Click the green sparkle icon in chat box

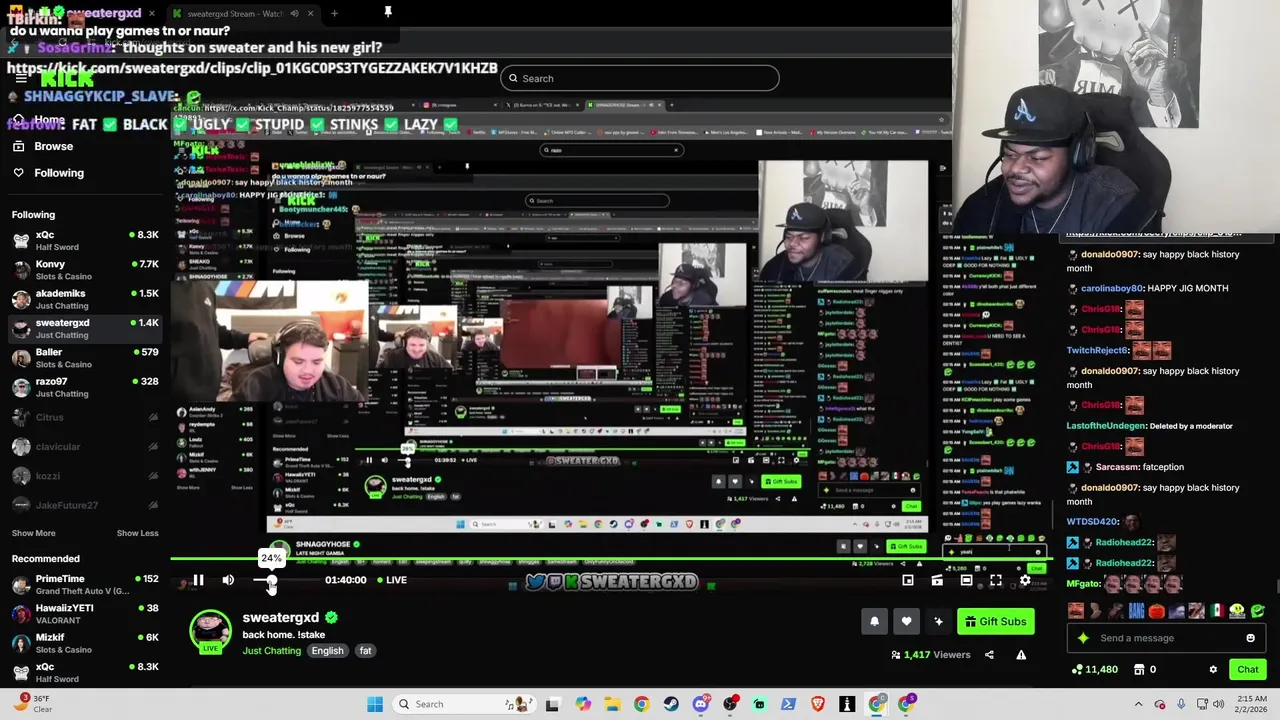pyautogui.click(x=1082, y=638)
